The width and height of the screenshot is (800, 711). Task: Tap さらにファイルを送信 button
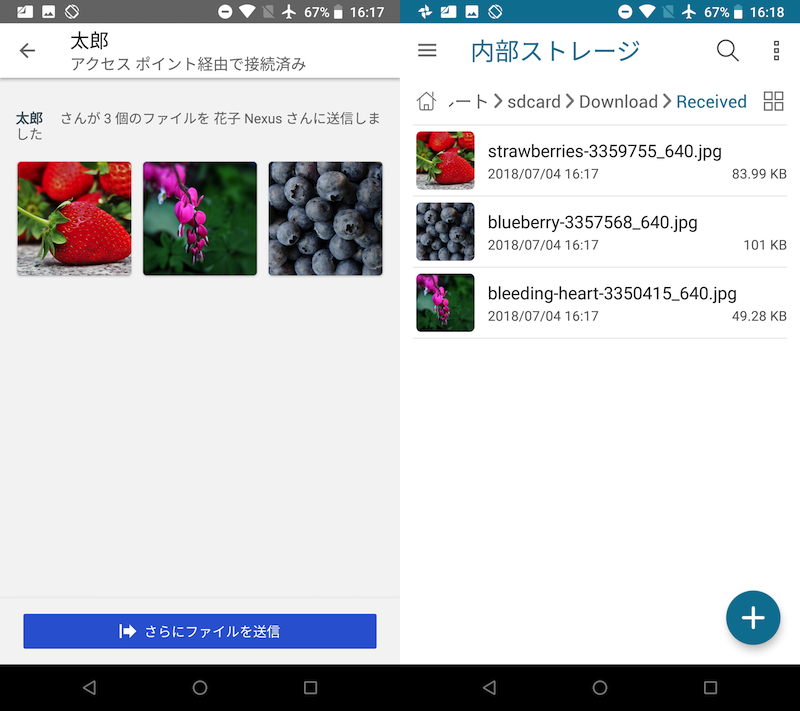click(200, 631)
